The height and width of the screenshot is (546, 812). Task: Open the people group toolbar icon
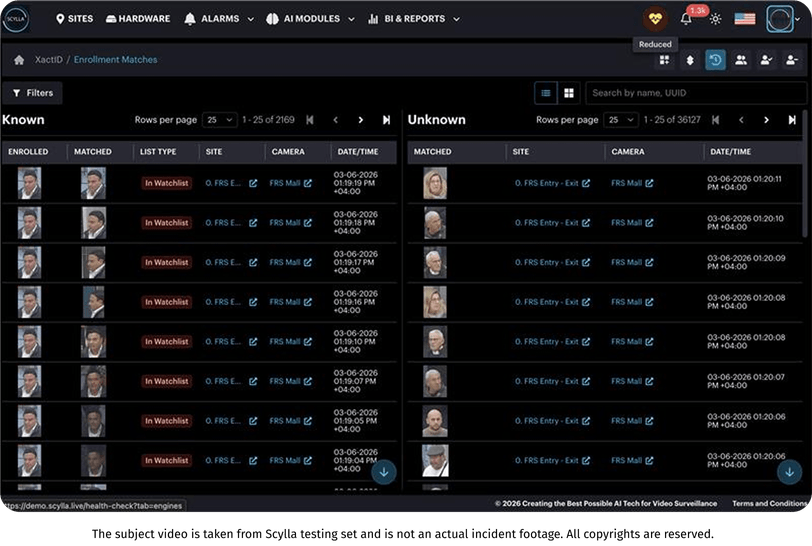tap(741, 60)
